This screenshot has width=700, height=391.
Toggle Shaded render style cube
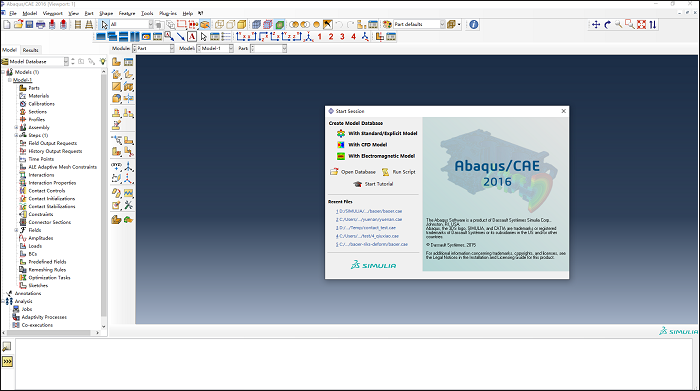coord(242,25)
